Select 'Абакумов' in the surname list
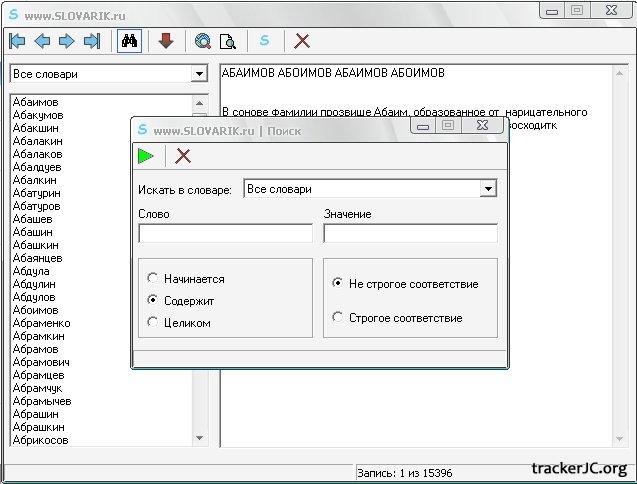 click(x=38, y=115)
